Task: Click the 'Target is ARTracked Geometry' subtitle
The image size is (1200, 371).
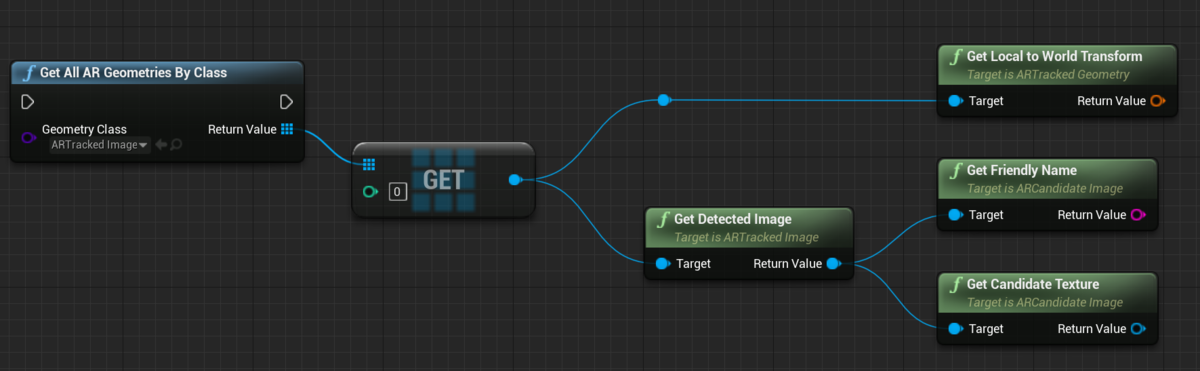Action: point(1048,74)
